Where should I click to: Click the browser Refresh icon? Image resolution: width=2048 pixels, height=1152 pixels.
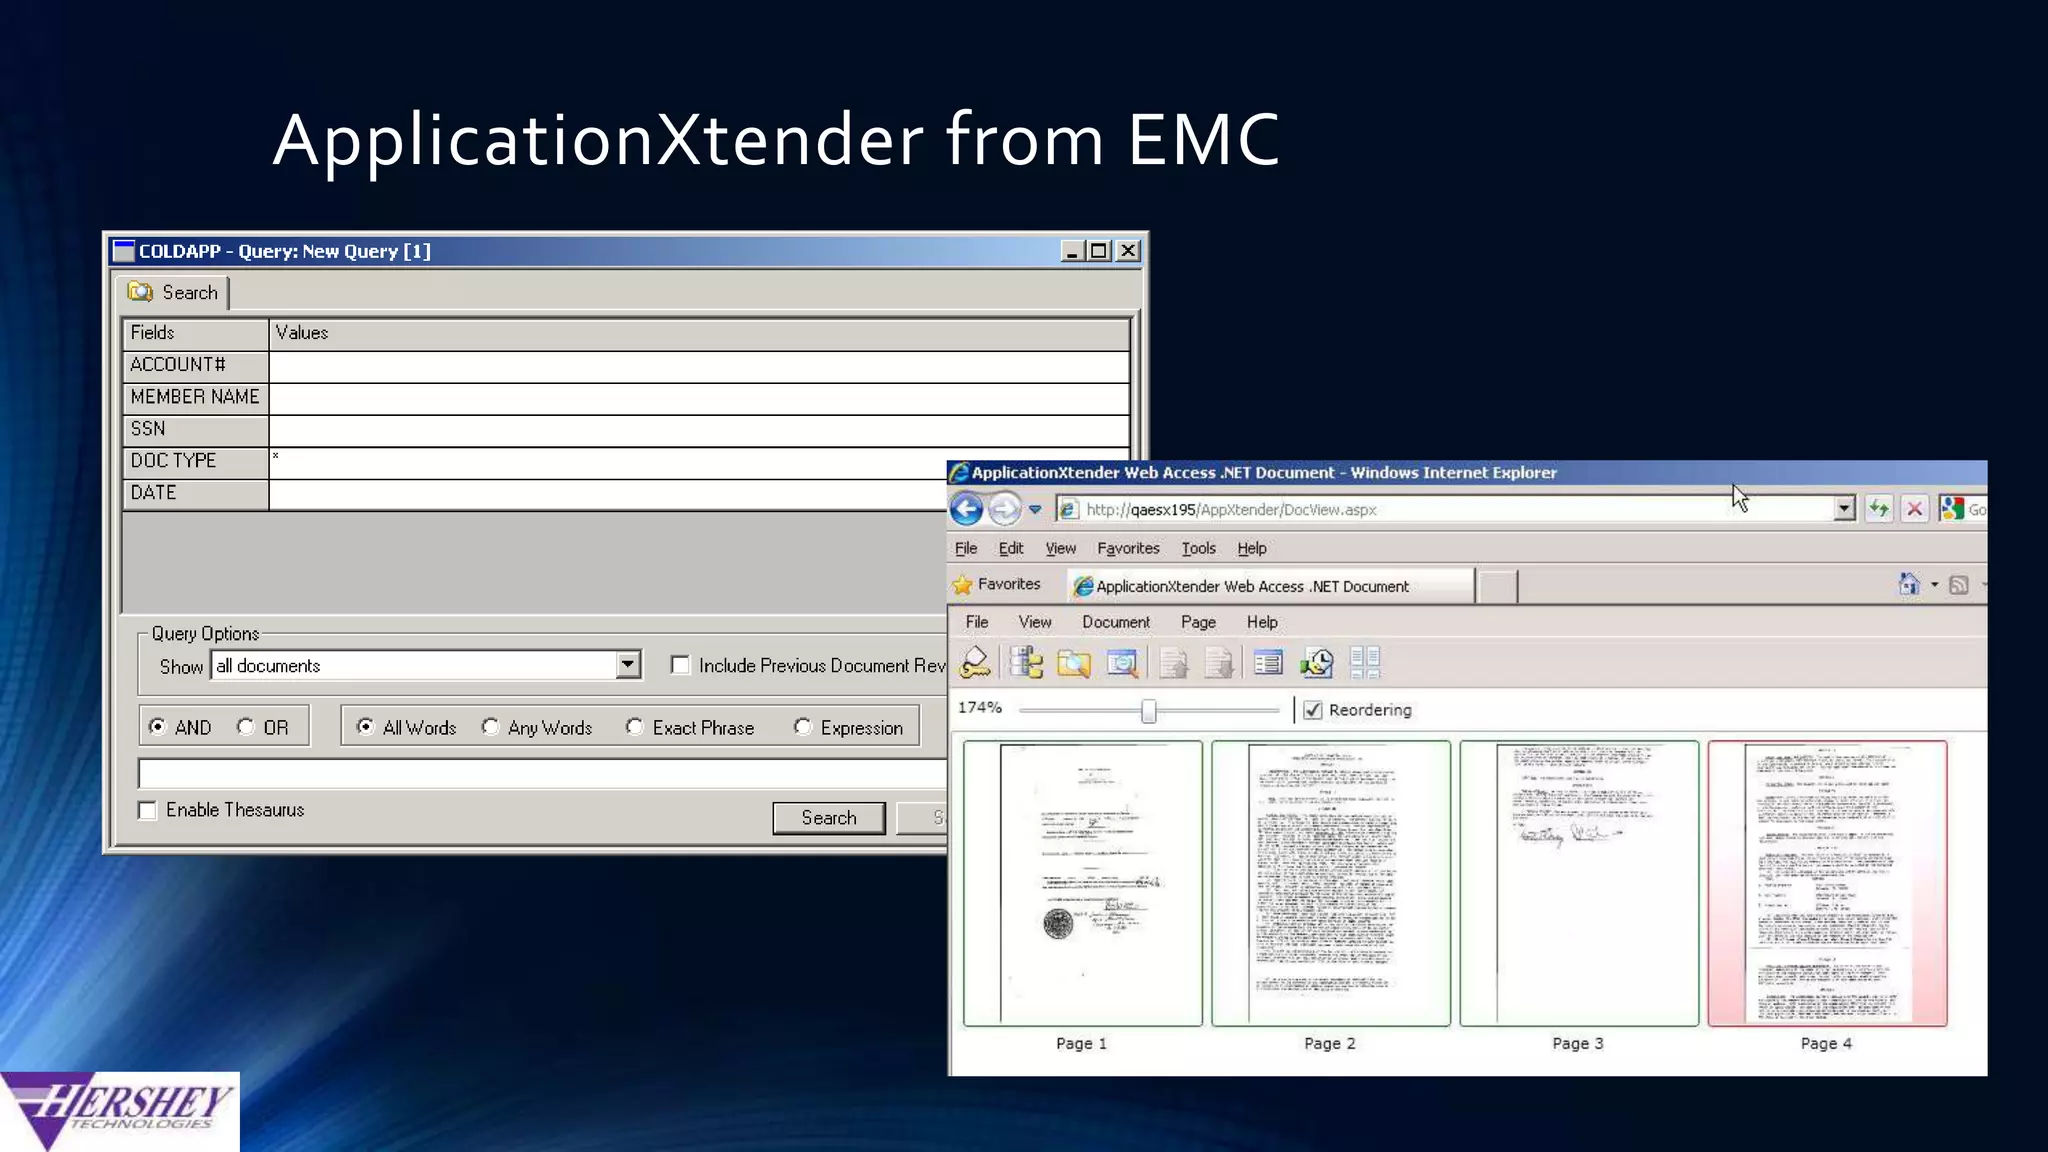1879,509
